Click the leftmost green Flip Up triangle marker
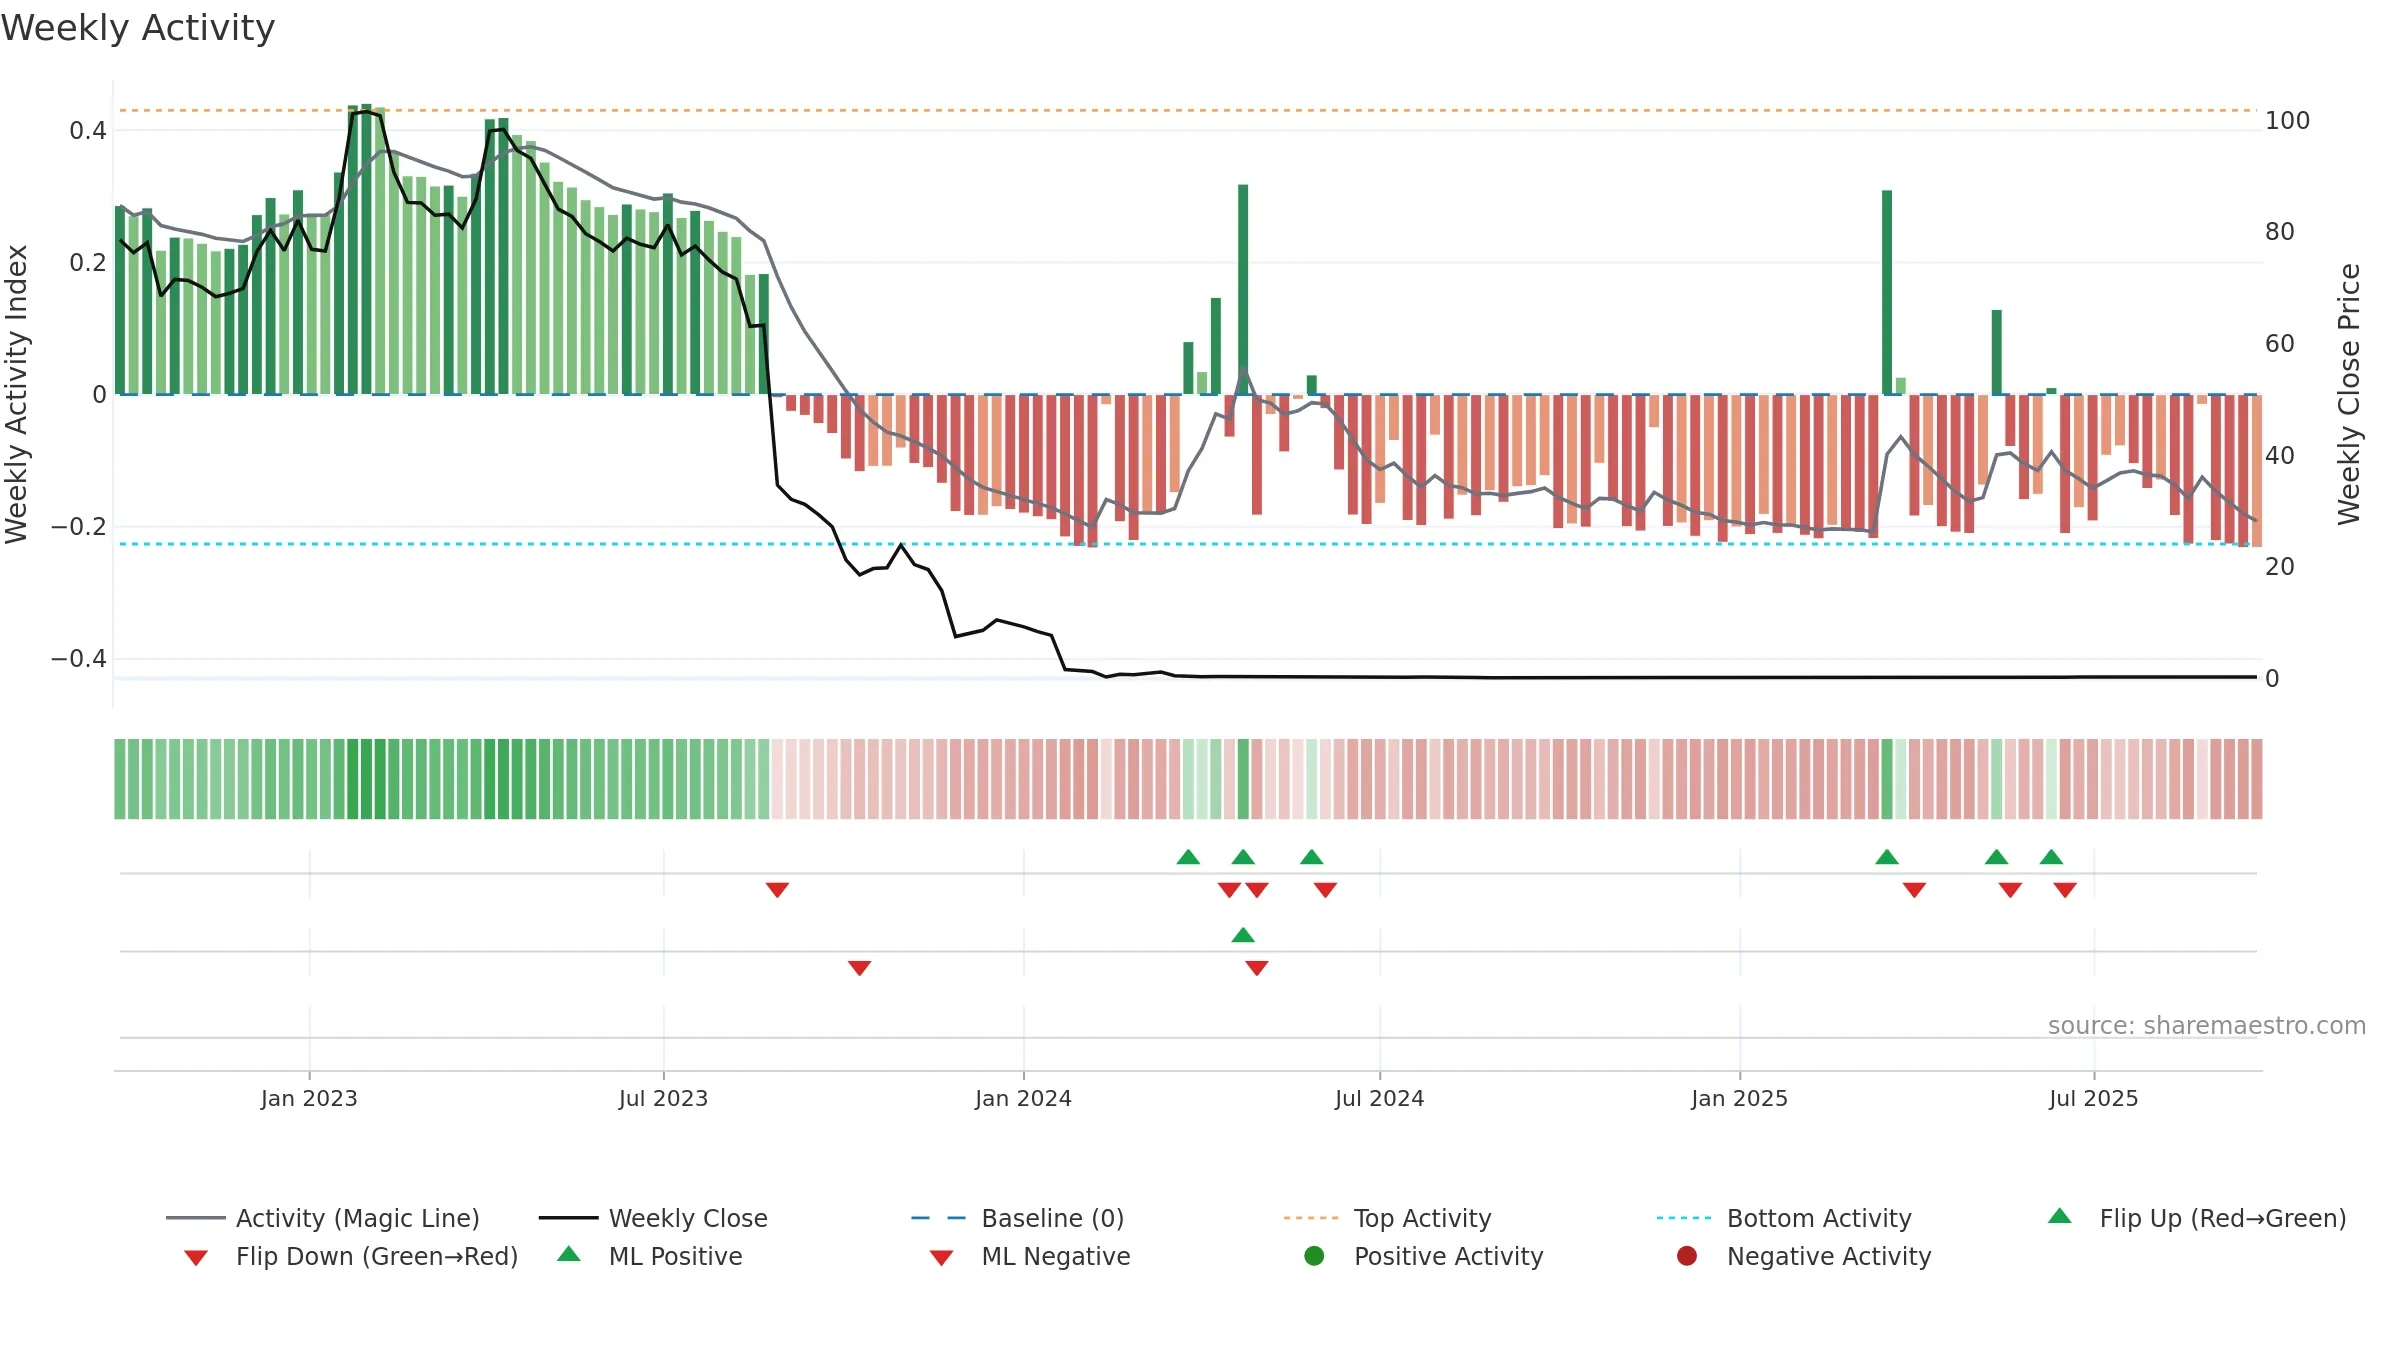 coord(1188,857)
